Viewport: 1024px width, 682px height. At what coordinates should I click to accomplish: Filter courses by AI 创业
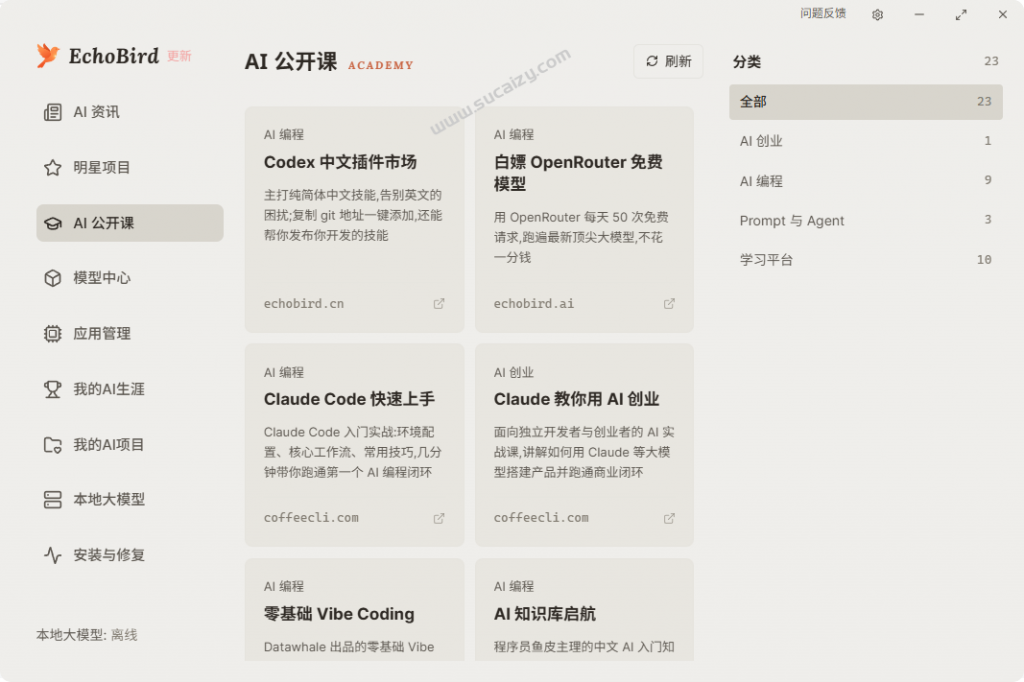tap(865, 141)
